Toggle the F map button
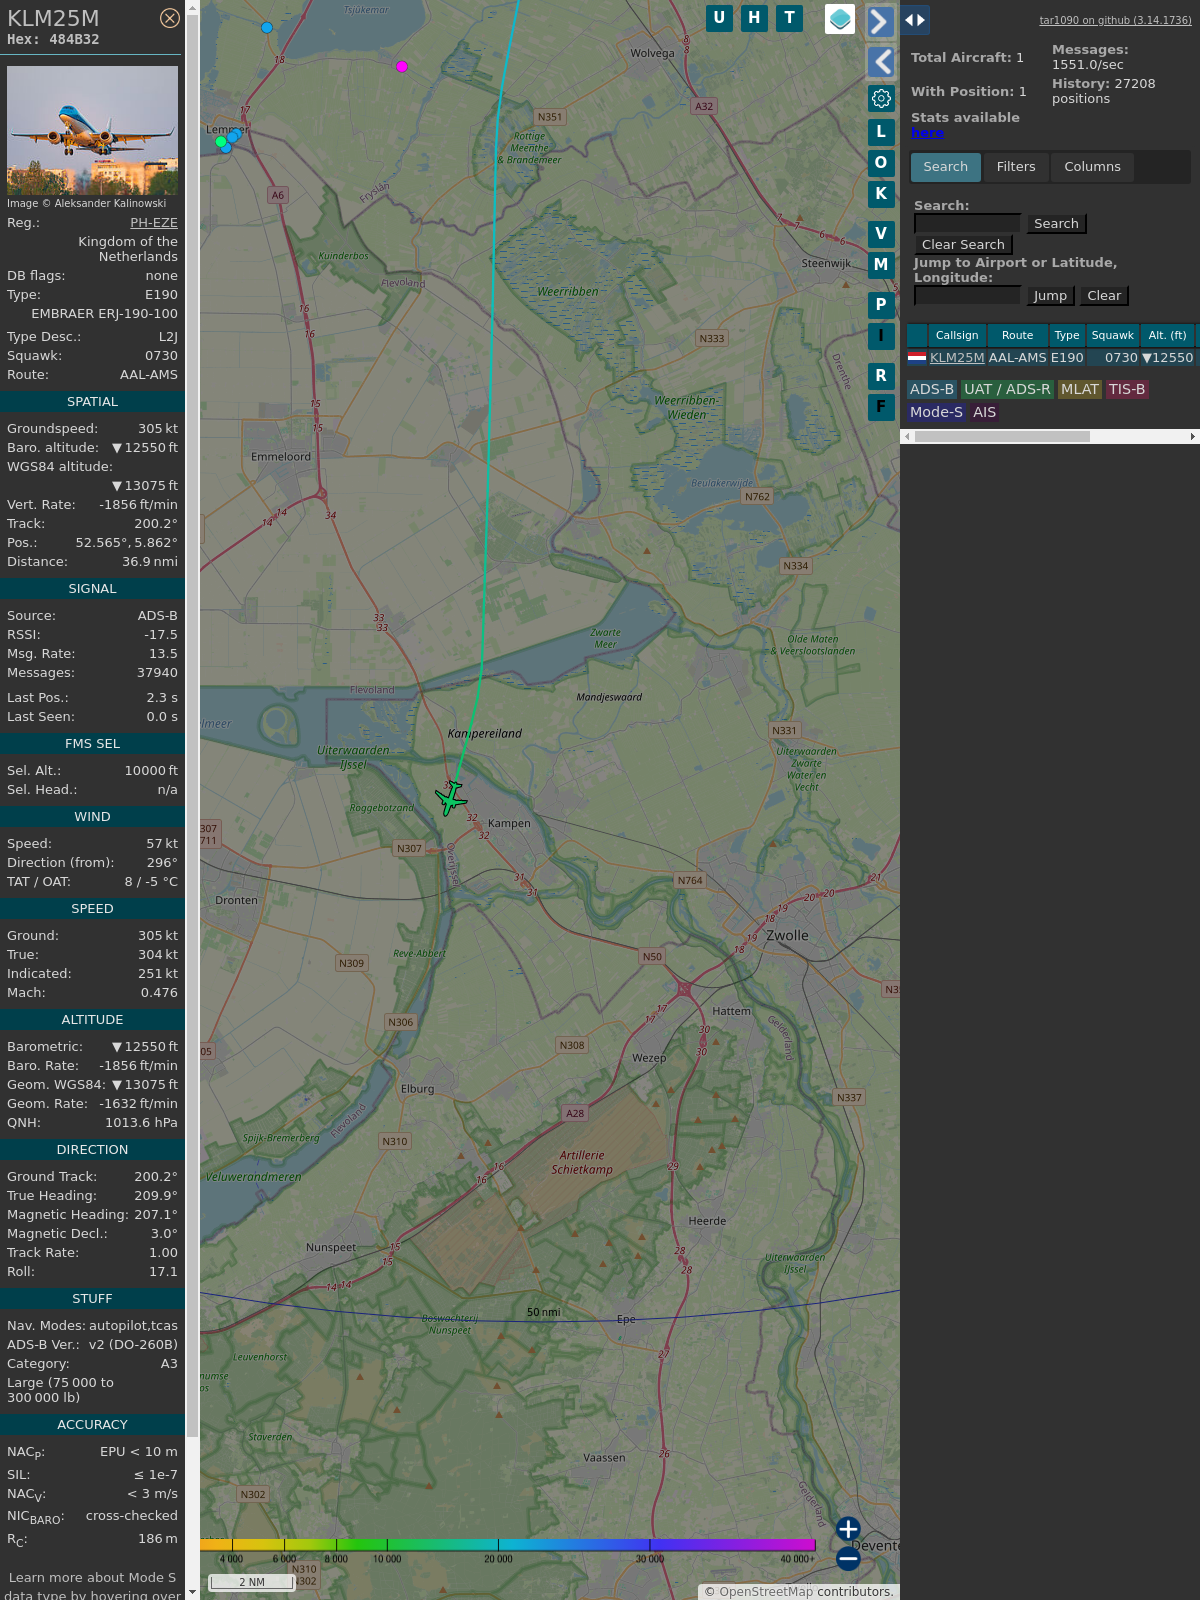 [881, 407]
